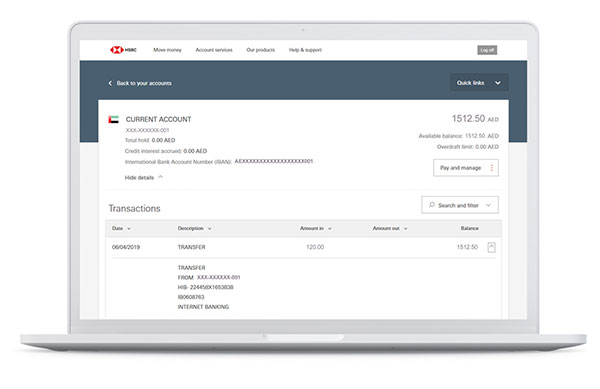Open the Help & support menu
The image size is (600, 389).
(305, 50)
